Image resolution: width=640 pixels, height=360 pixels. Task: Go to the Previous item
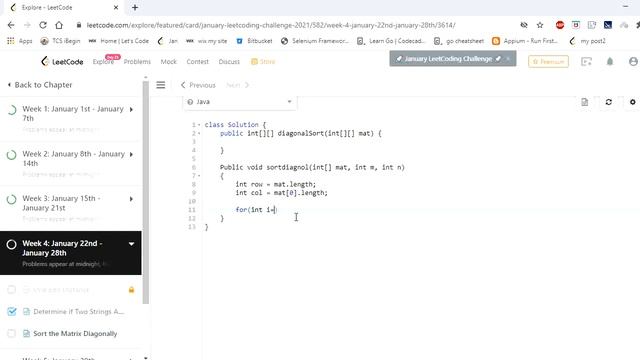198,85
